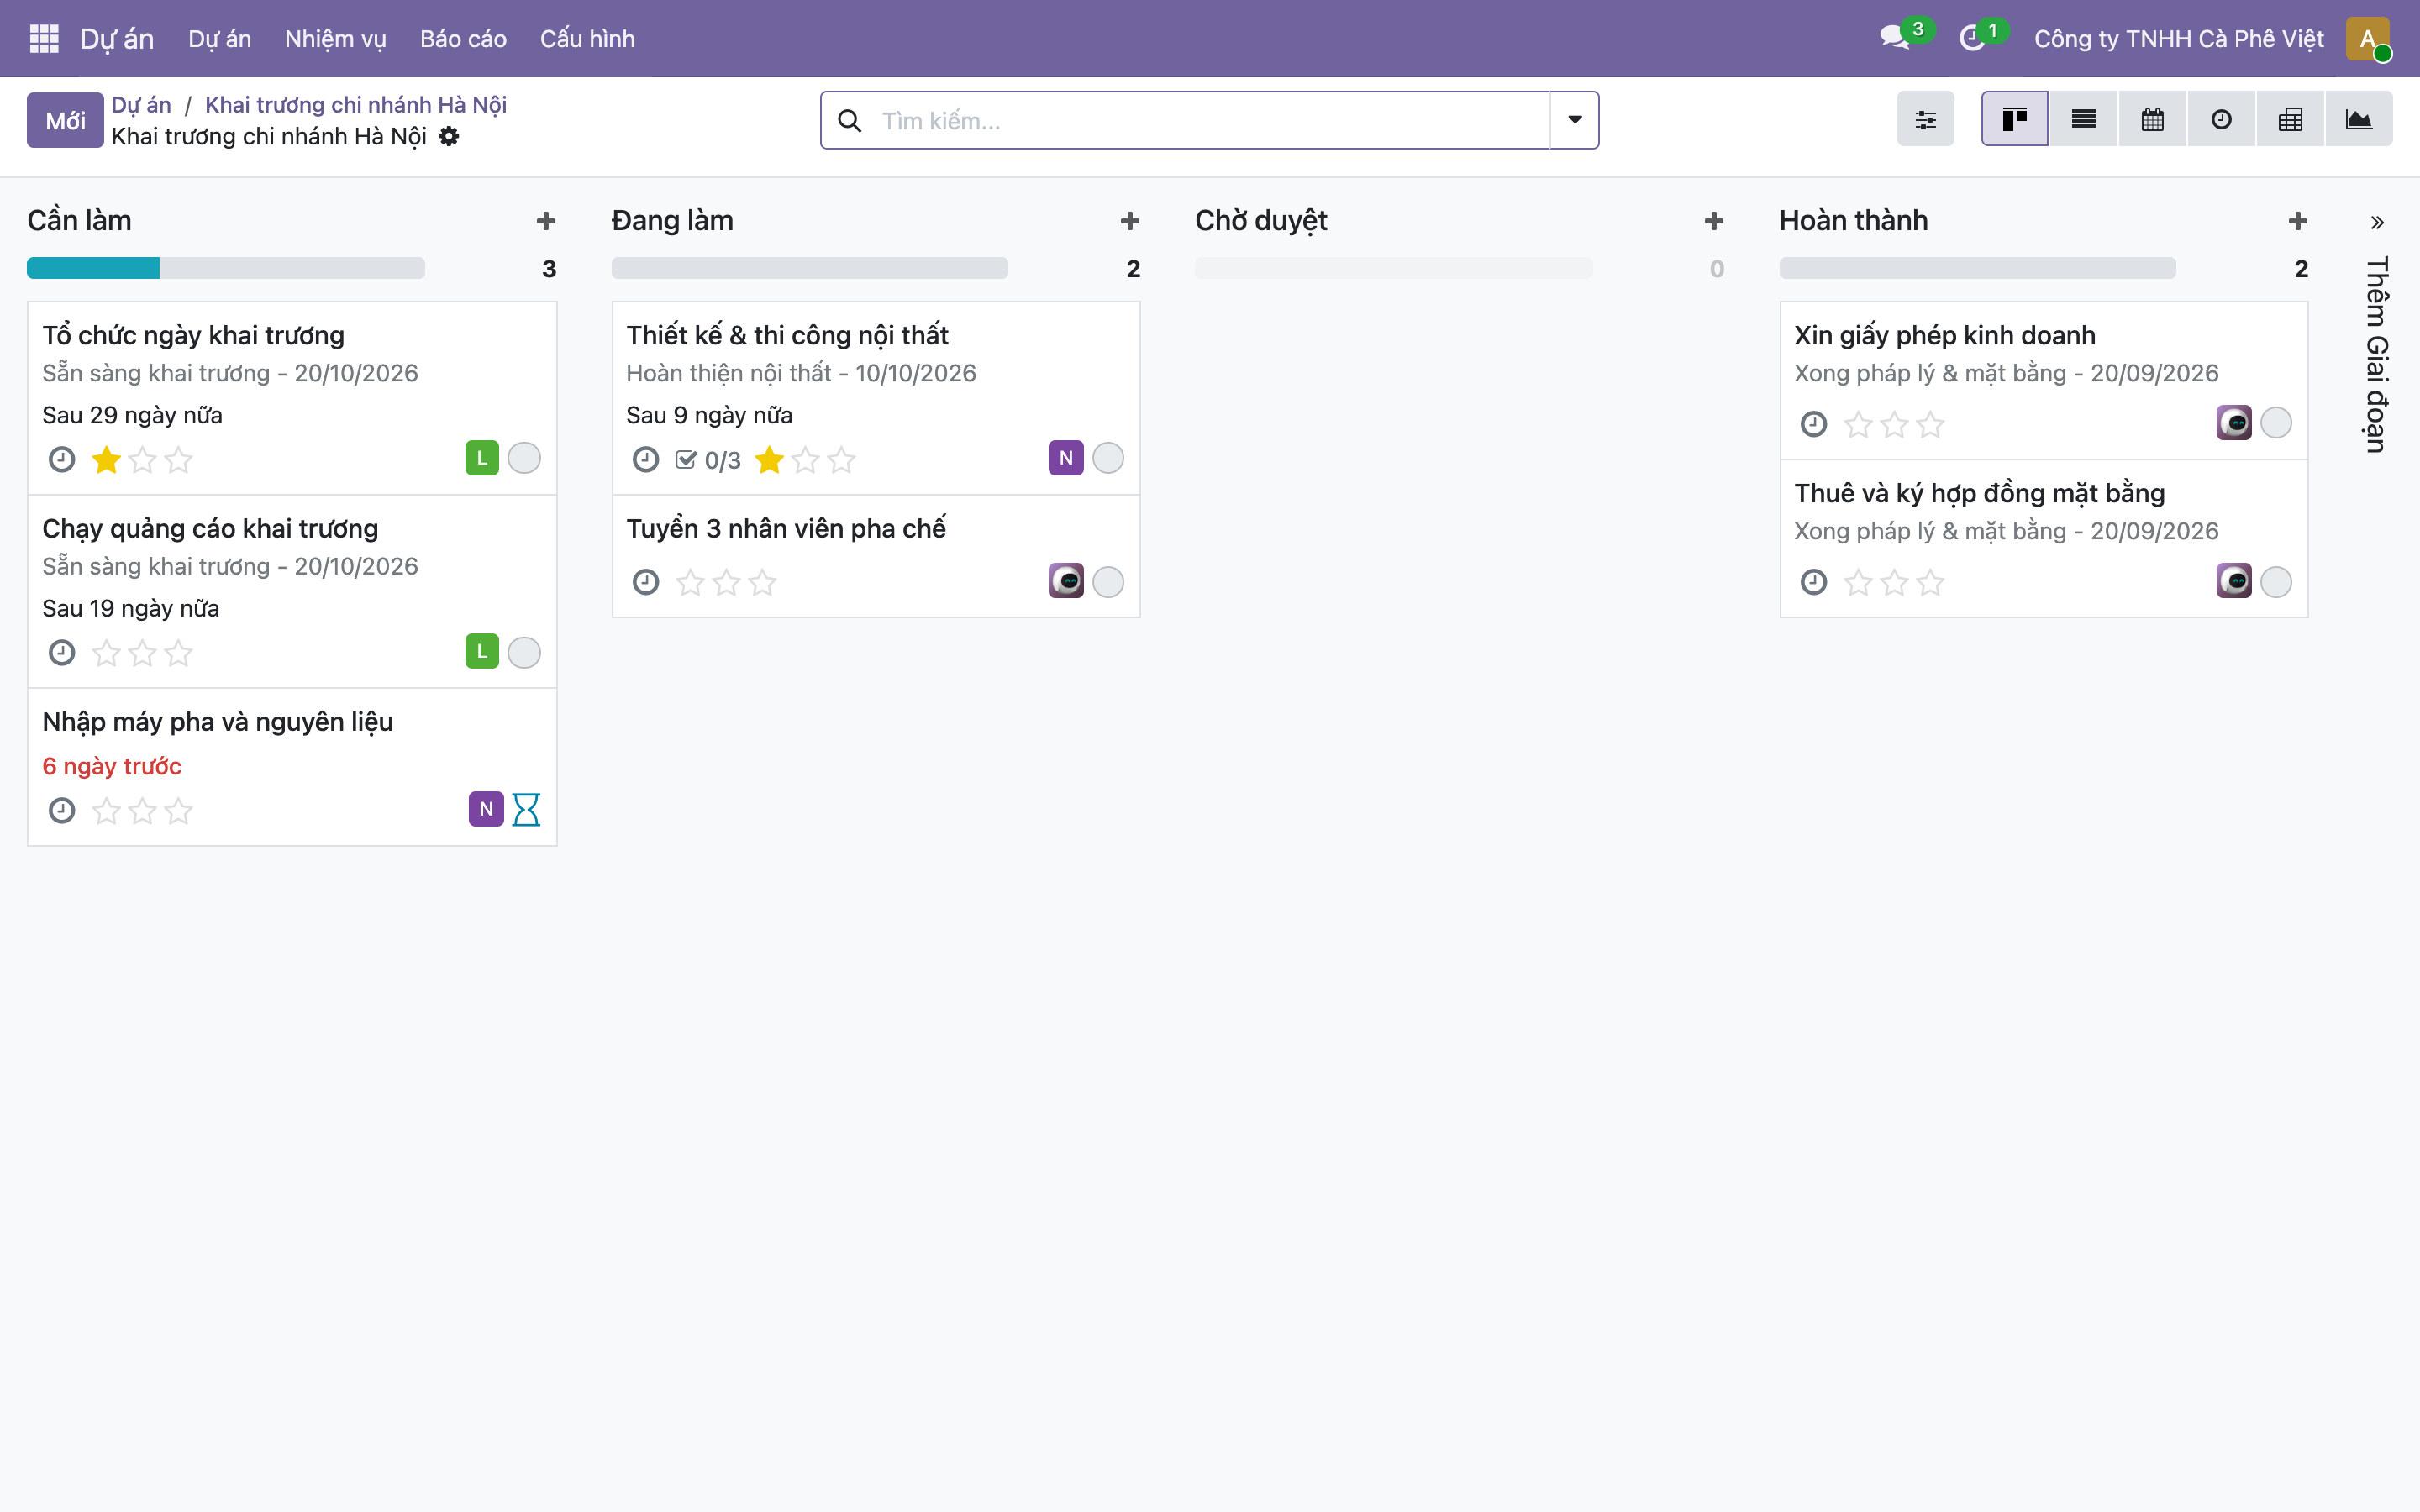Toggle first star on Xin giấy phép card
This screenshot has height=1512, width=2420.
(1858, 425)
